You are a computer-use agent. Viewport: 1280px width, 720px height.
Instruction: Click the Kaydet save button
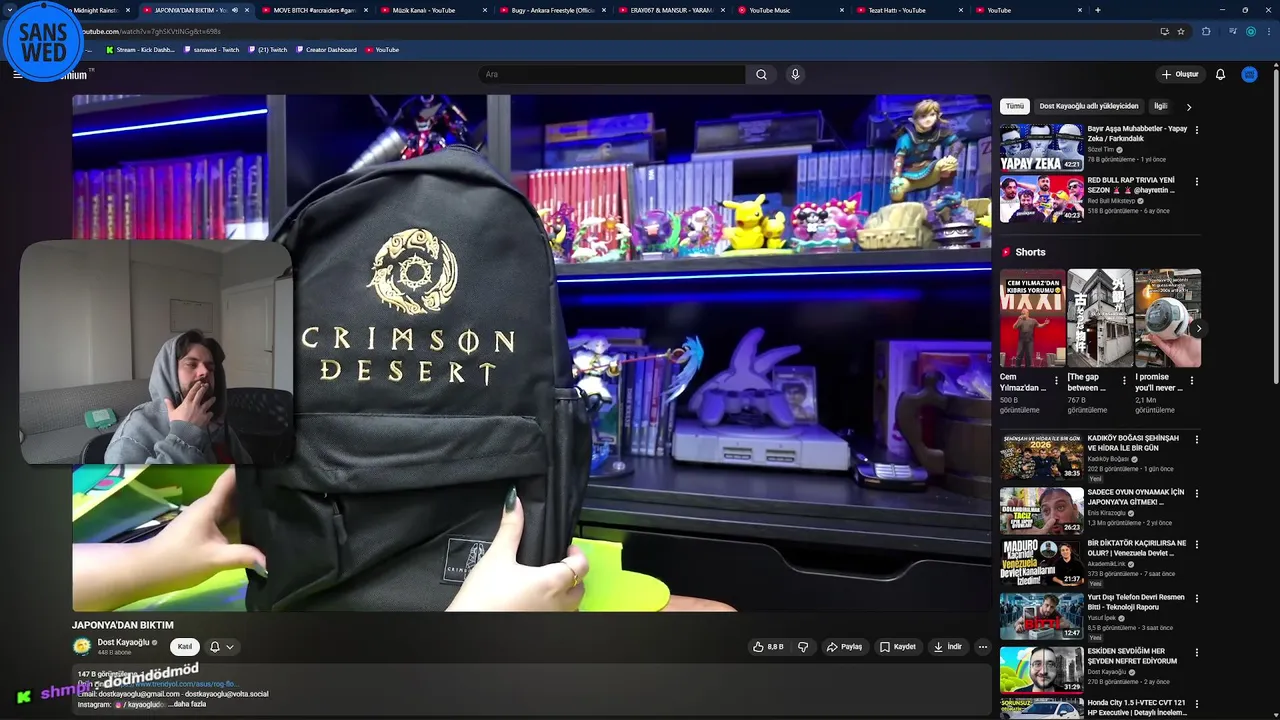click(898, 647)
